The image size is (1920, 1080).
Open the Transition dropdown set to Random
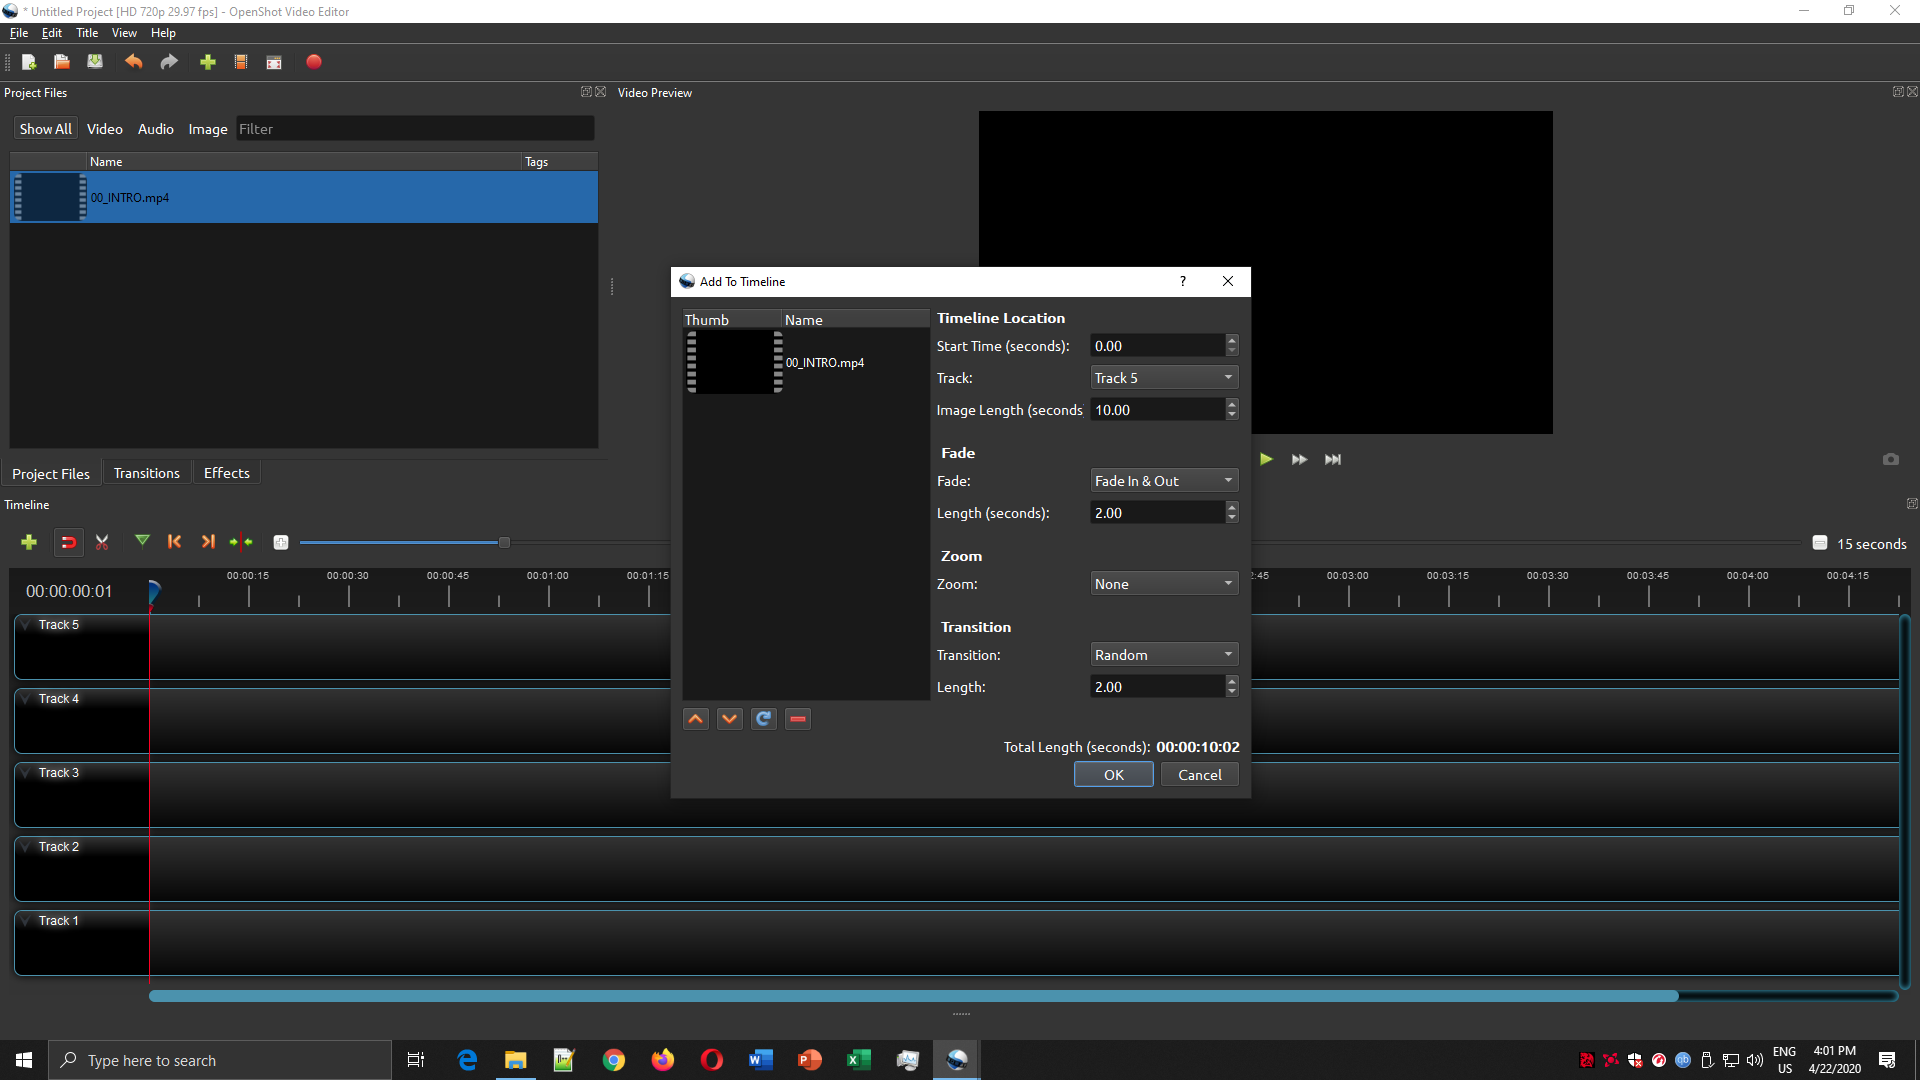click(x=1163, y=654)
